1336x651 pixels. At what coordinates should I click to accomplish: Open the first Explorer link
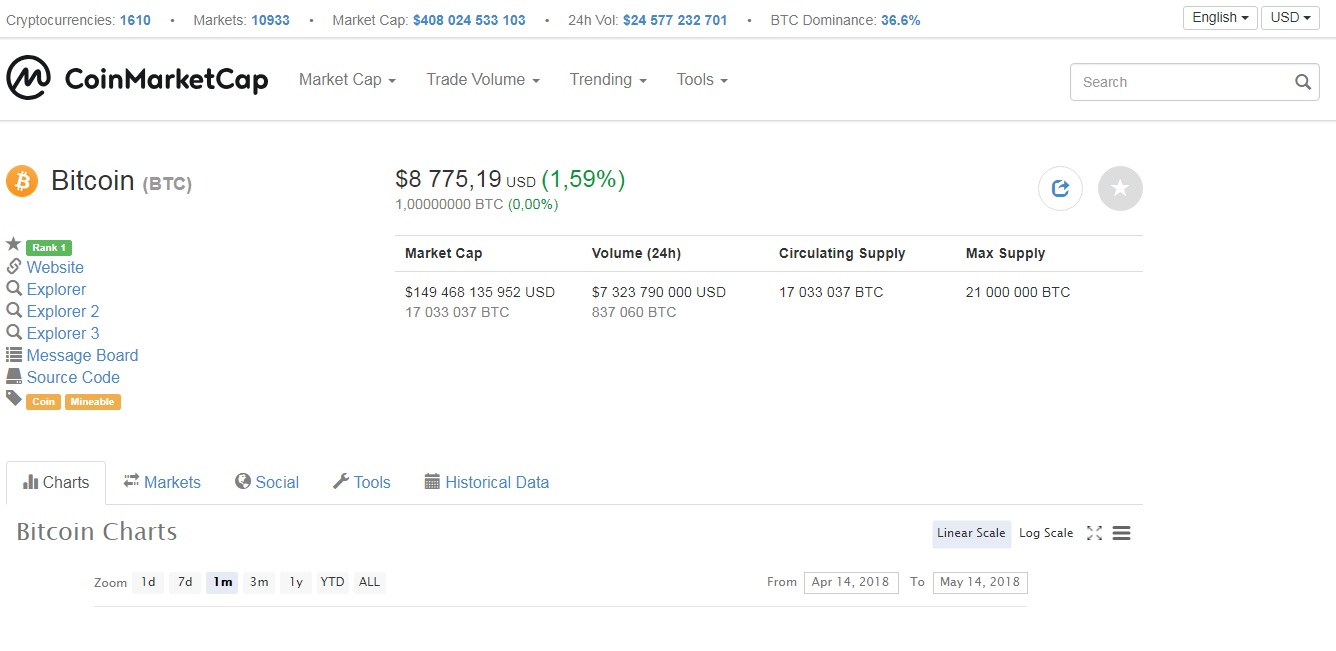(56, 289)
